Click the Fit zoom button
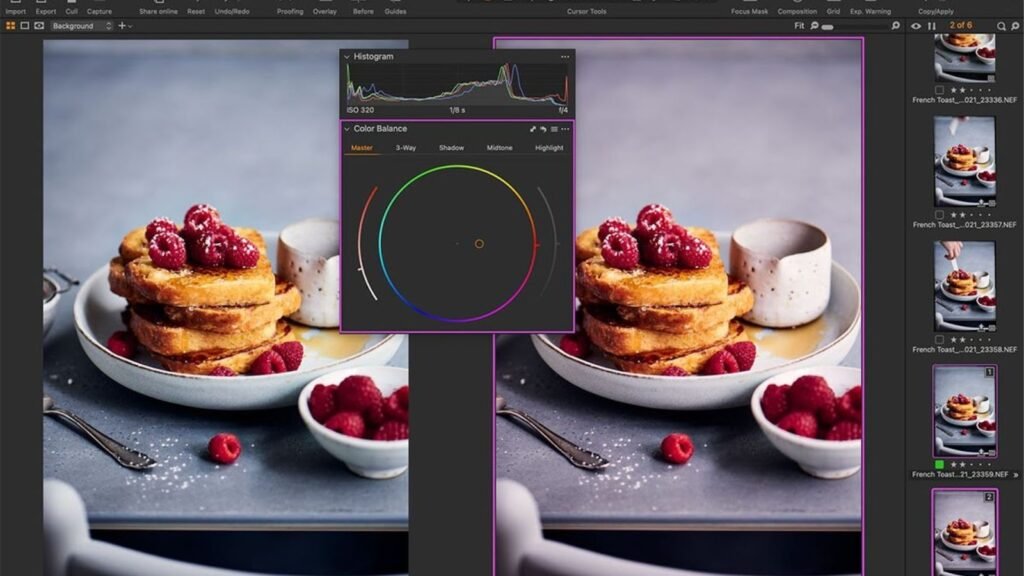Viewport: 1024px width, 576px height. click(799, 26)
